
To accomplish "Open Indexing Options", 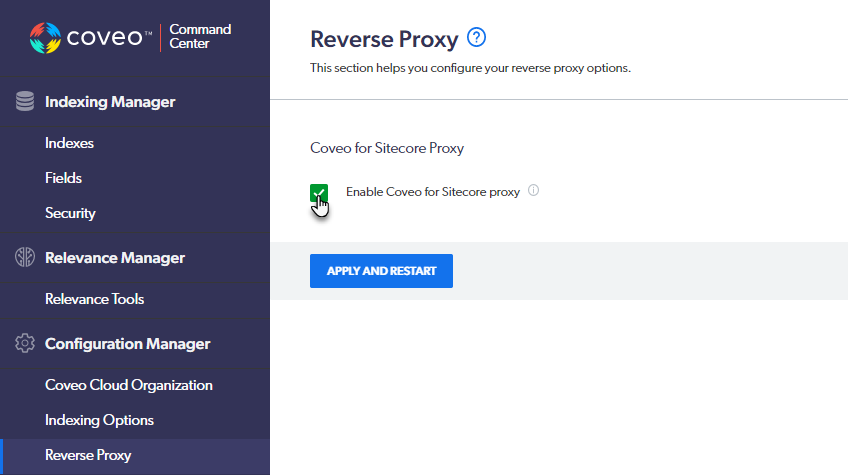I will click(x=100, y=420).
